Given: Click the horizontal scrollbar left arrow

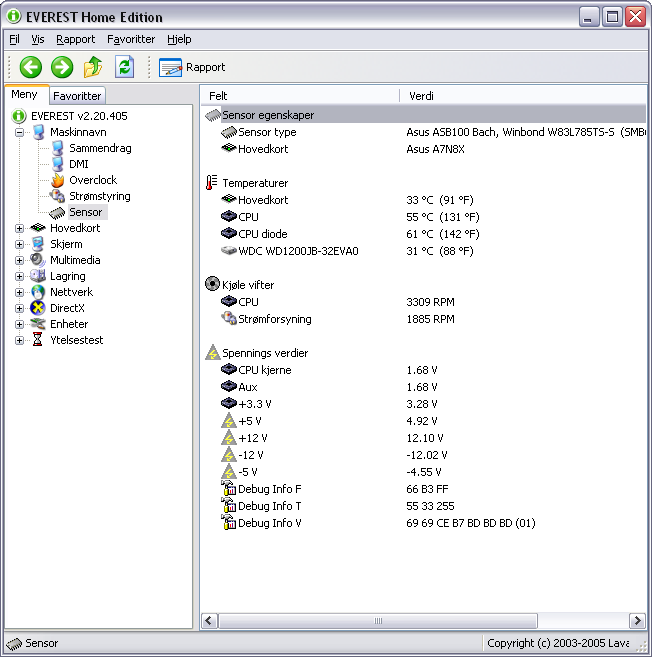Looking at the screenshot, I should pos(209,620).
